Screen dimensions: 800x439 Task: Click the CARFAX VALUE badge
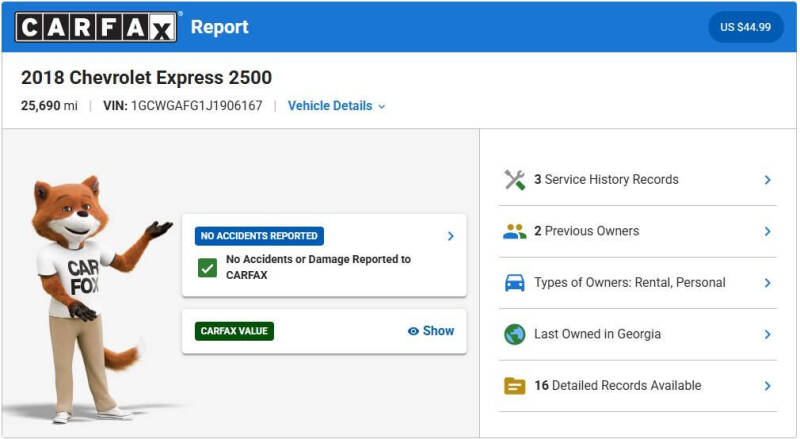pyautogui.click(x=234, y=331)
